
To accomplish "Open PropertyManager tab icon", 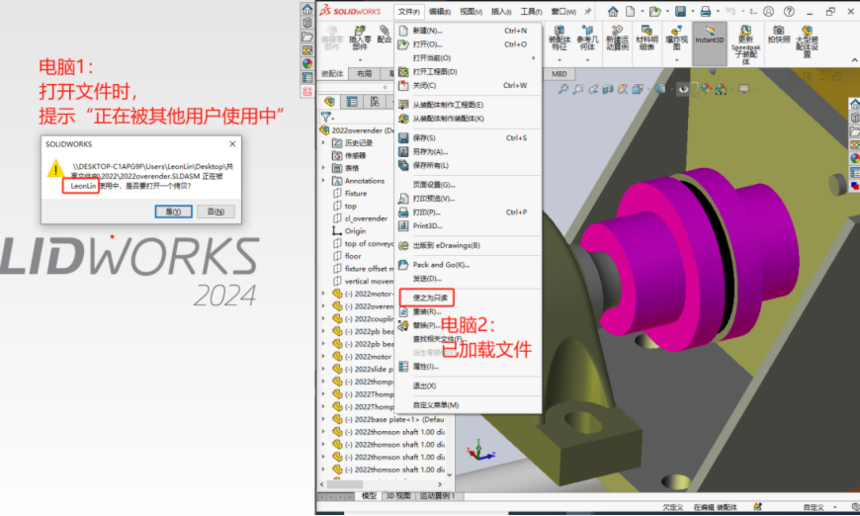I will 352,101.
